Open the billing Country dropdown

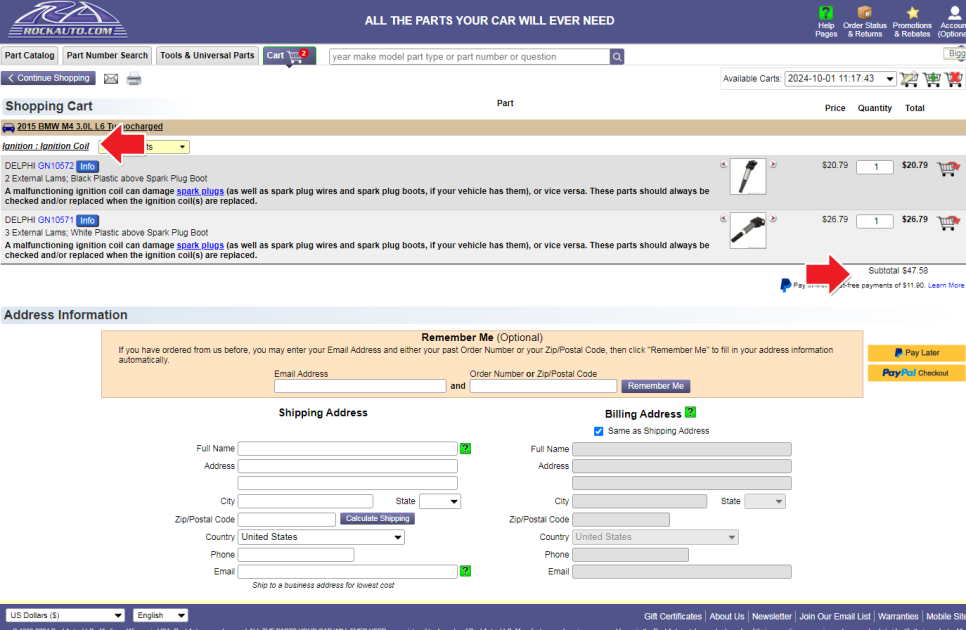pos(656,537)
